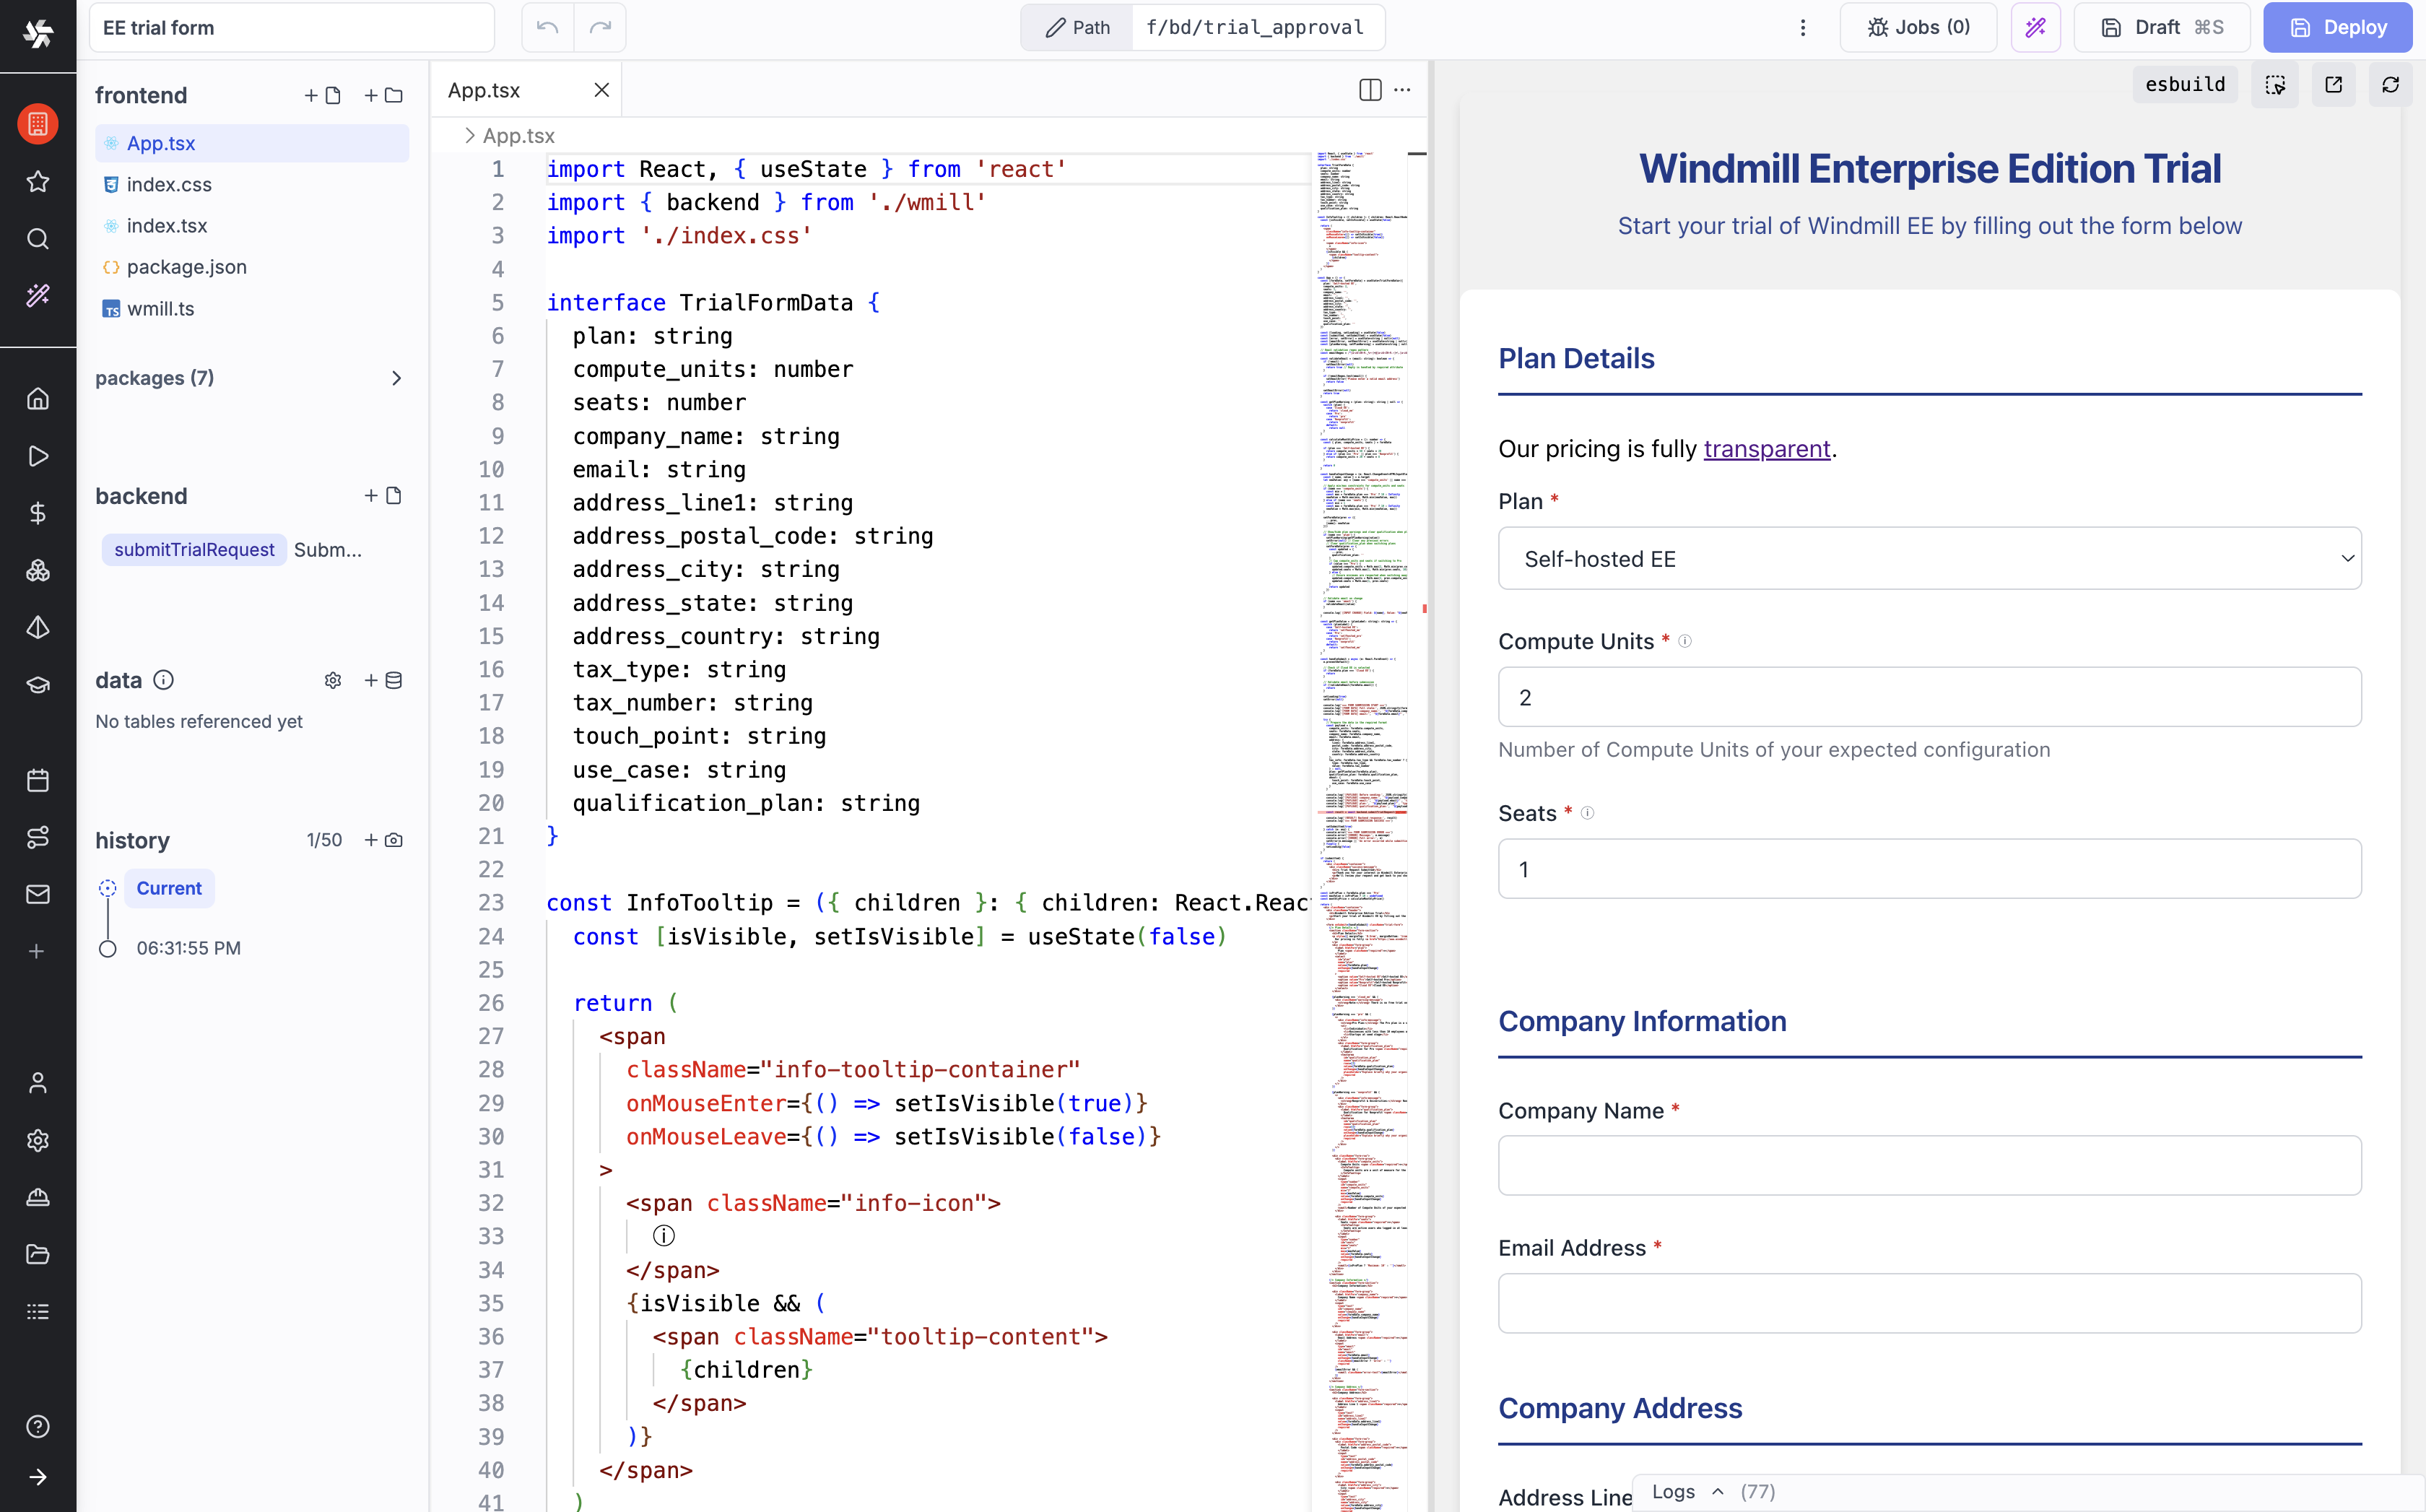
Task: Expand the packages (7) section
Action: coord(397,379)
